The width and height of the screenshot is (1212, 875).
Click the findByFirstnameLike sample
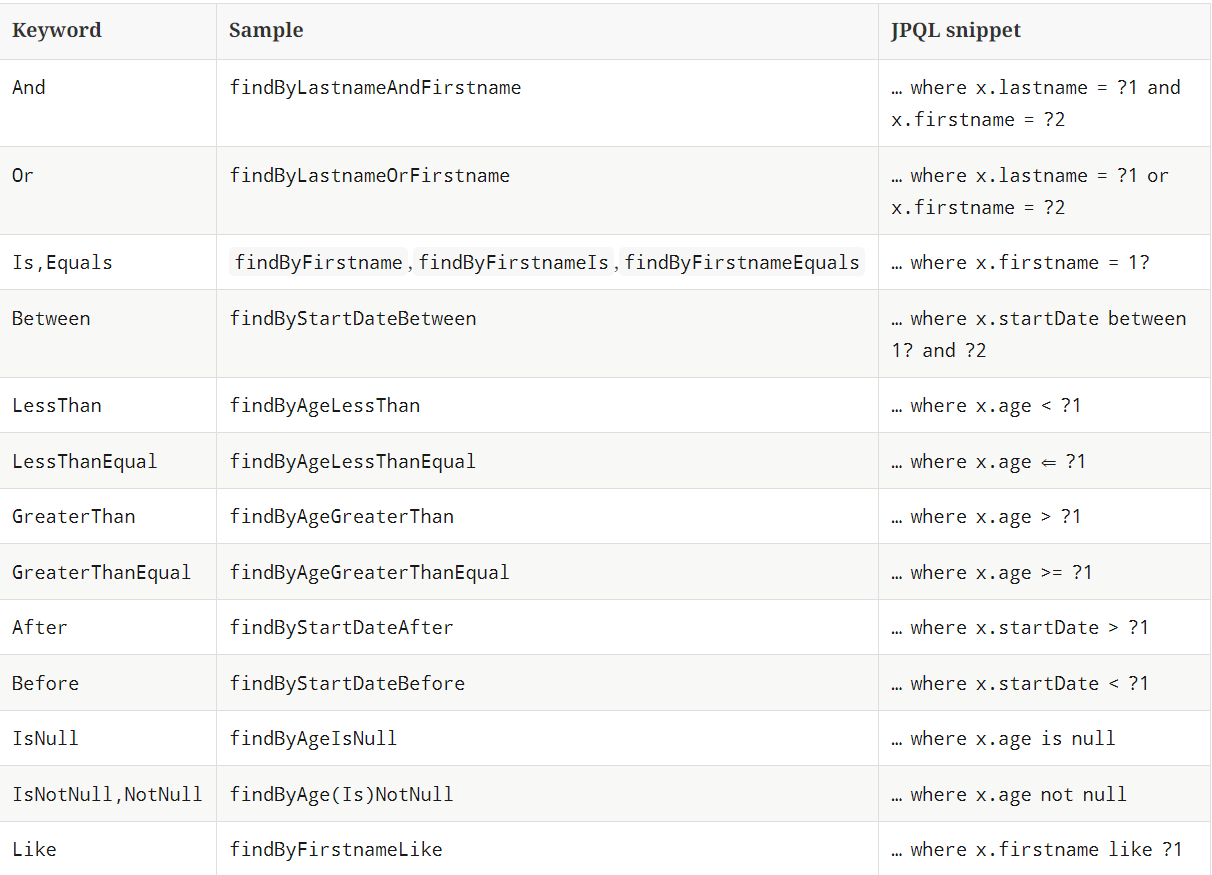[336, 850]
